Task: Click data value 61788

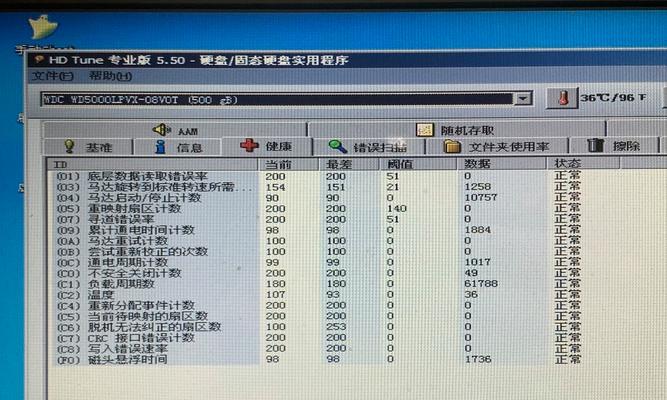Action: [x=481, y=283]
